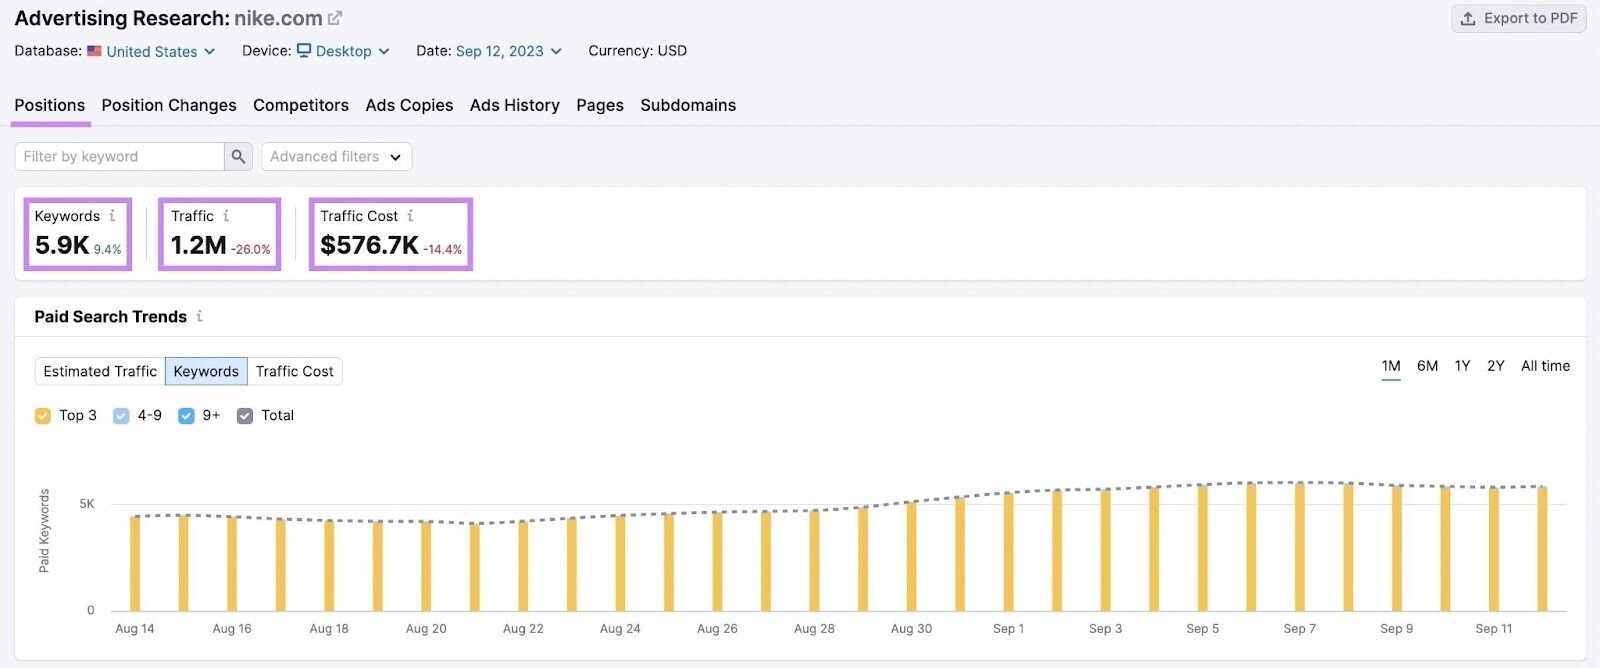1600x668 pixels.
Task: Select the 2Y time range
Action: click(x=1495, y=366)
